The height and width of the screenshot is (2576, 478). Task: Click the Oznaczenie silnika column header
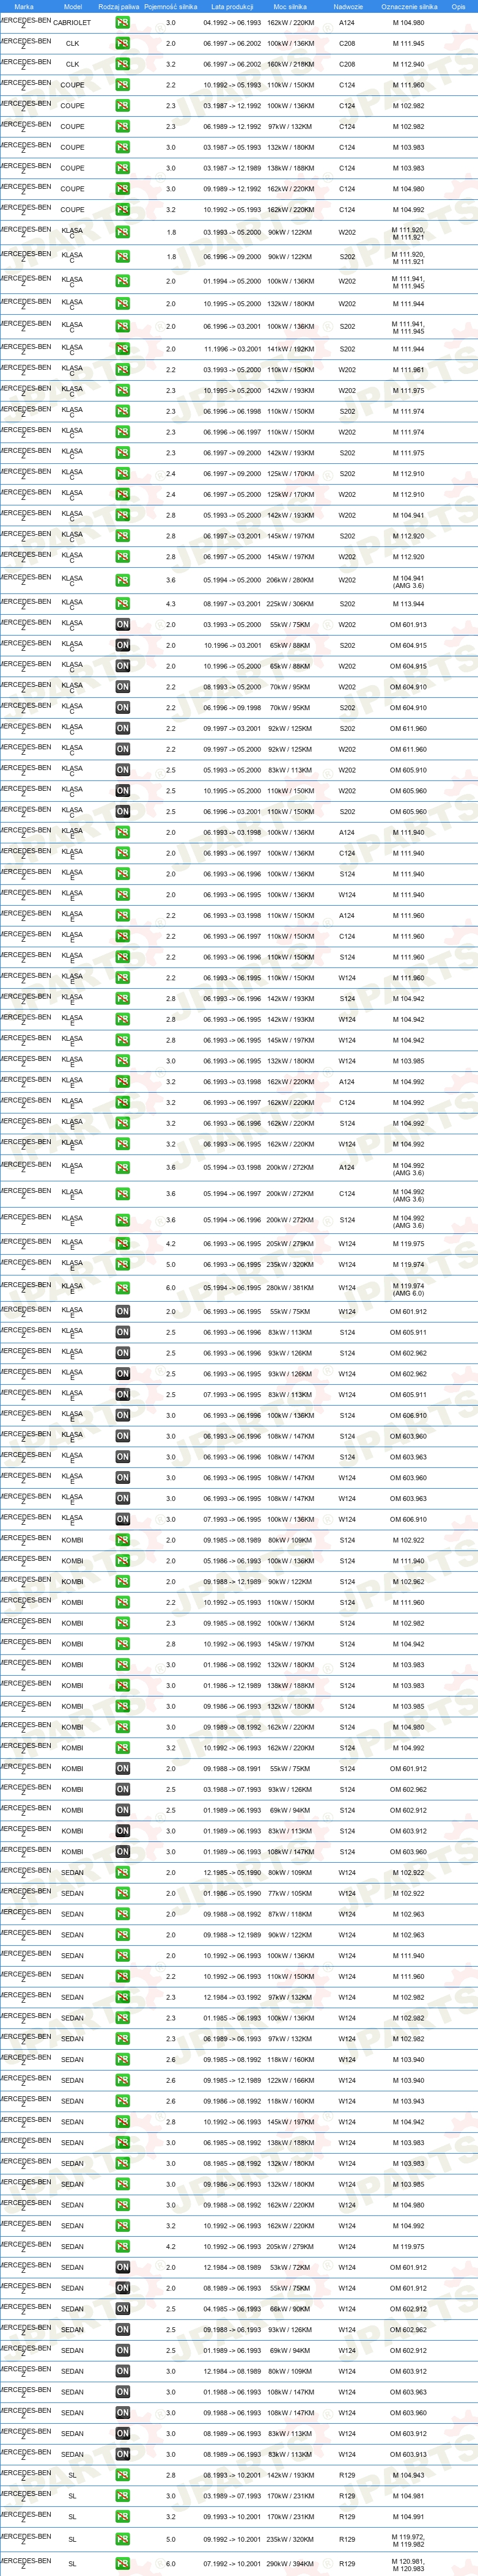[x=409, y=6]
